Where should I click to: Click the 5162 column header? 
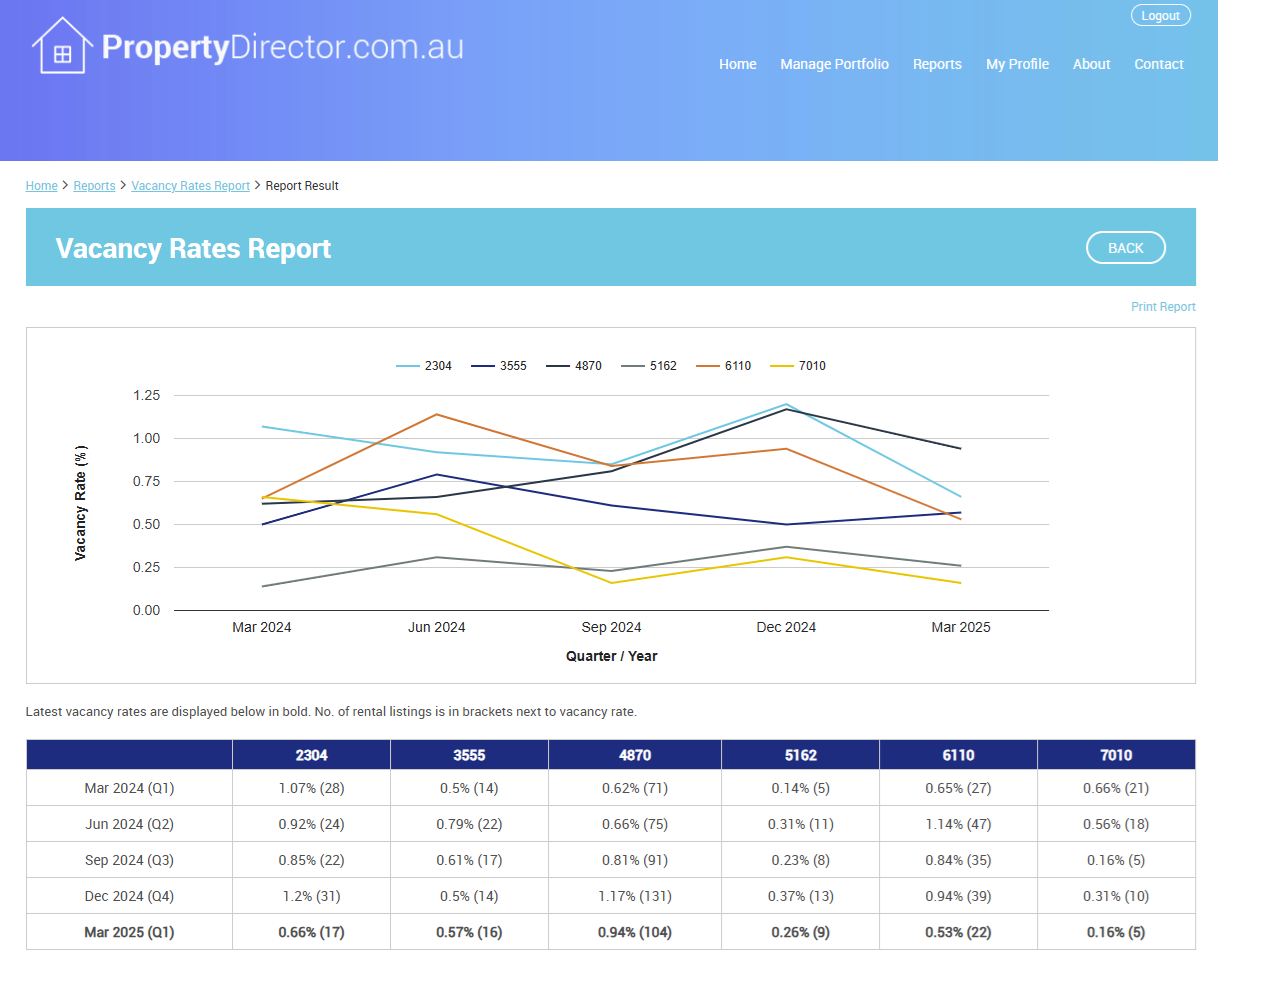click(x=800, y=755)
